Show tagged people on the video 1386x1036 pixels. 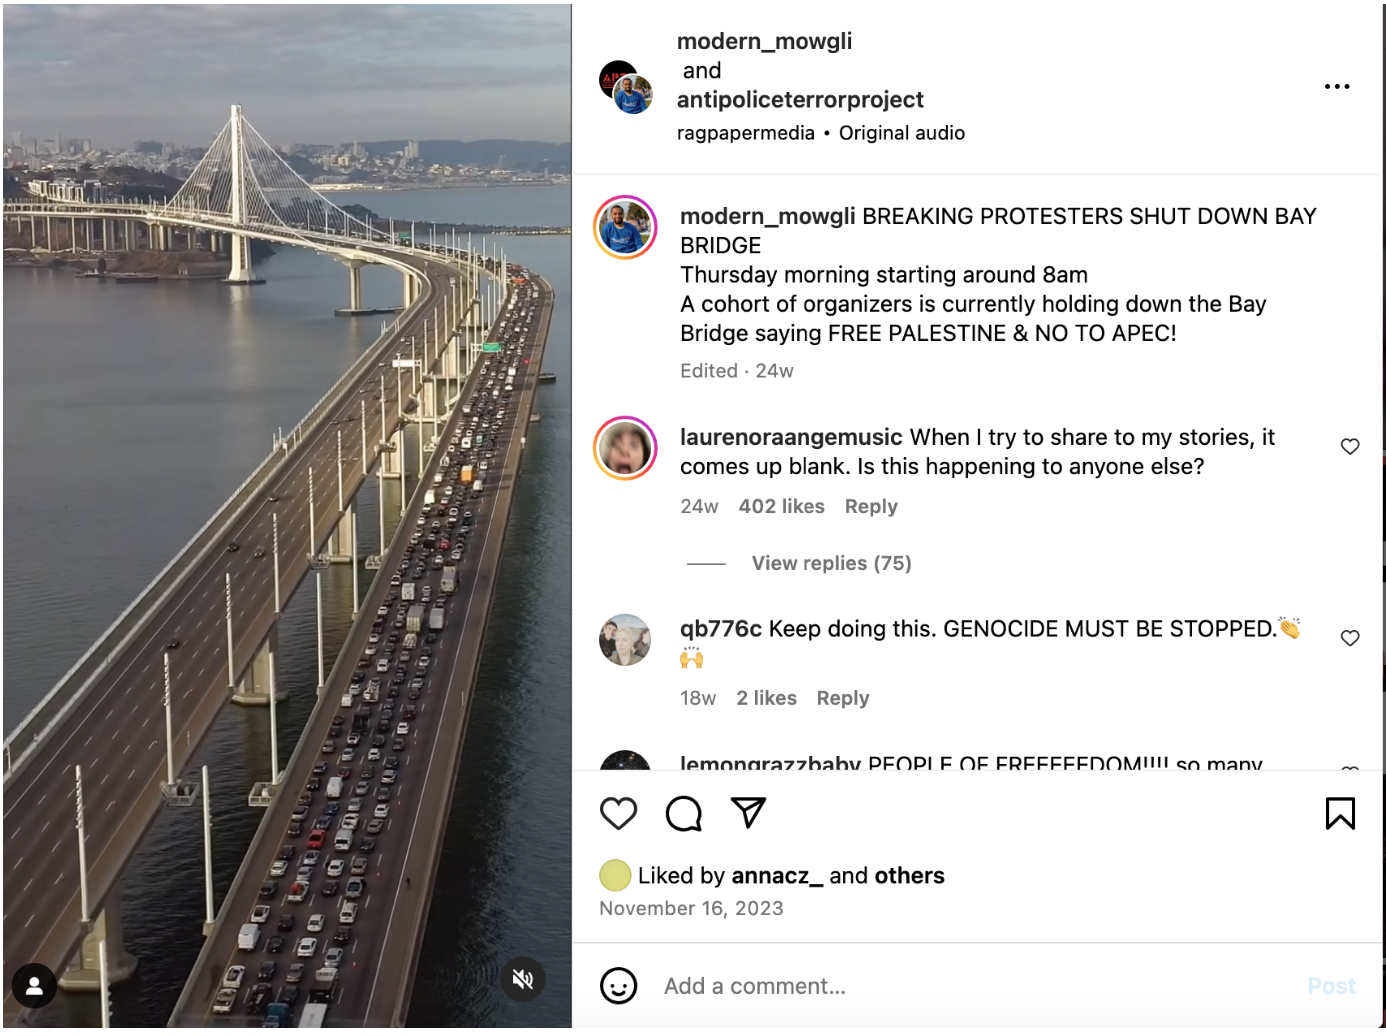34,986
